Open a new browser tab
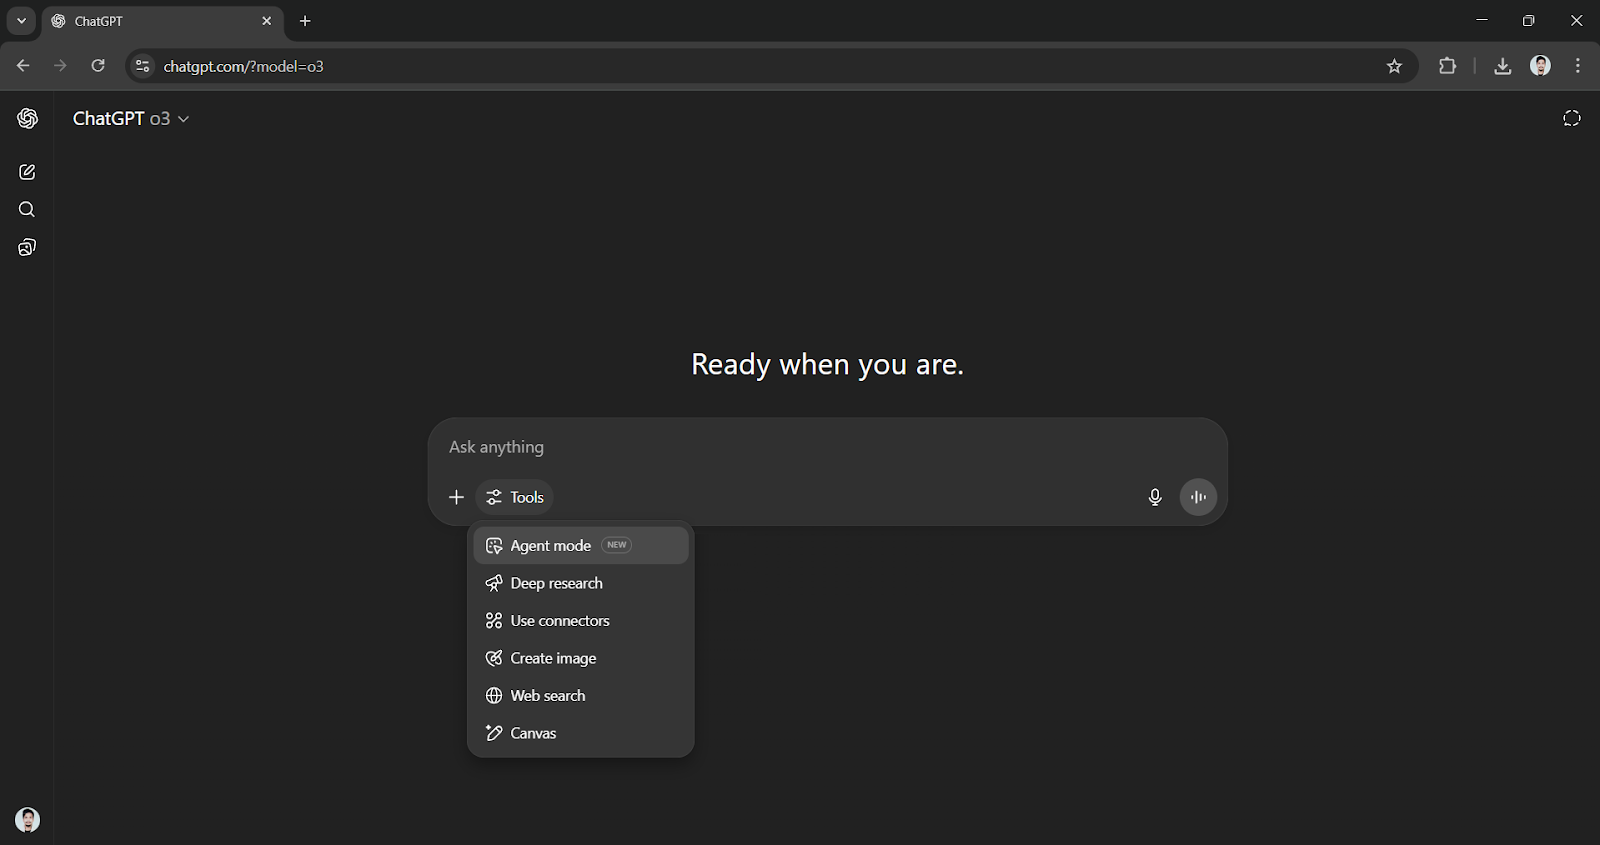The width and height of the screenshot is (1600, 845). point(305,21)
